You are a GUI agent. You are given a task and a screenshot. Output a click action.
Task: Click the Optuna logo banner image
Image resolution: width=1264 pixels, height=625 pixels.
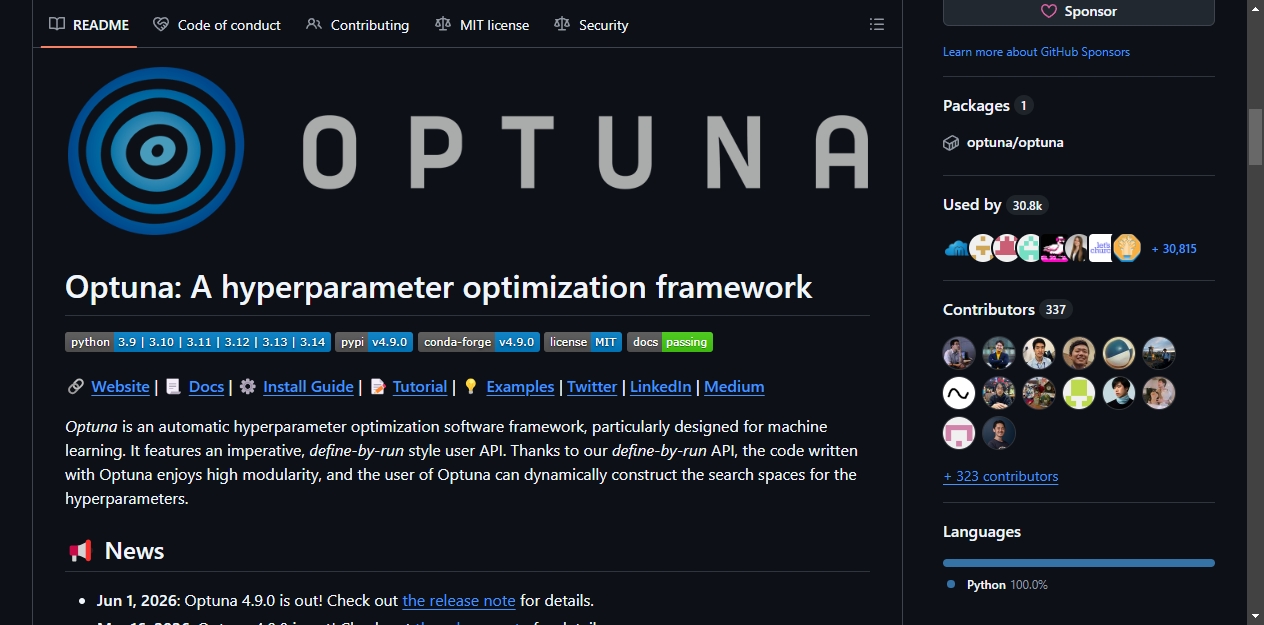coord(467,152)
